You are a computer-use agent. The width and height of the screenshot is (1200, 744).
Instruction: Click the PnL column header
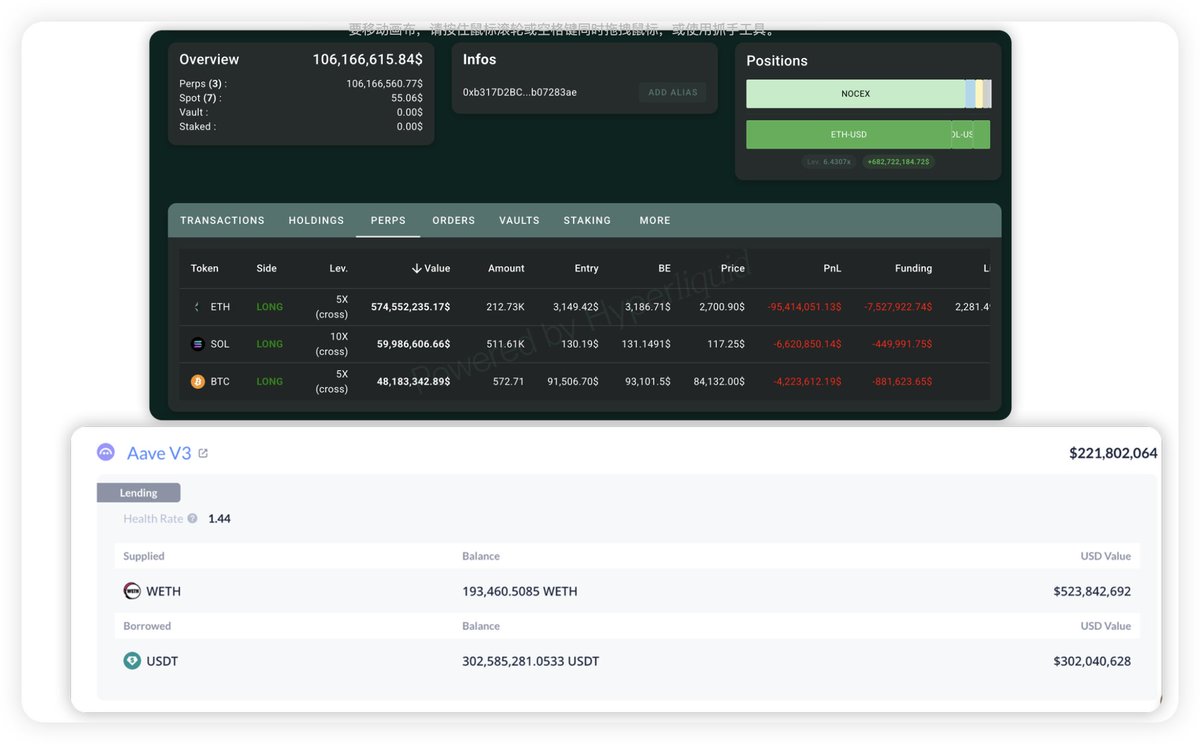tap(832, 268)
